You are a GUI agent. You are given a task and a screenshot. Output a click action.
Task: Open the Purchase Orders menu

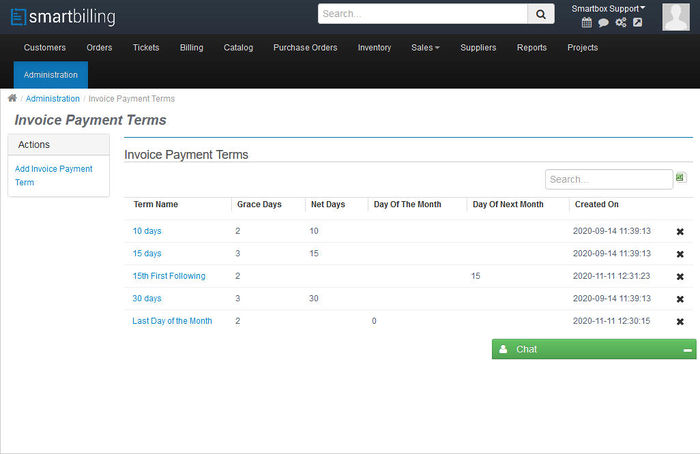[x=305, y=47]
